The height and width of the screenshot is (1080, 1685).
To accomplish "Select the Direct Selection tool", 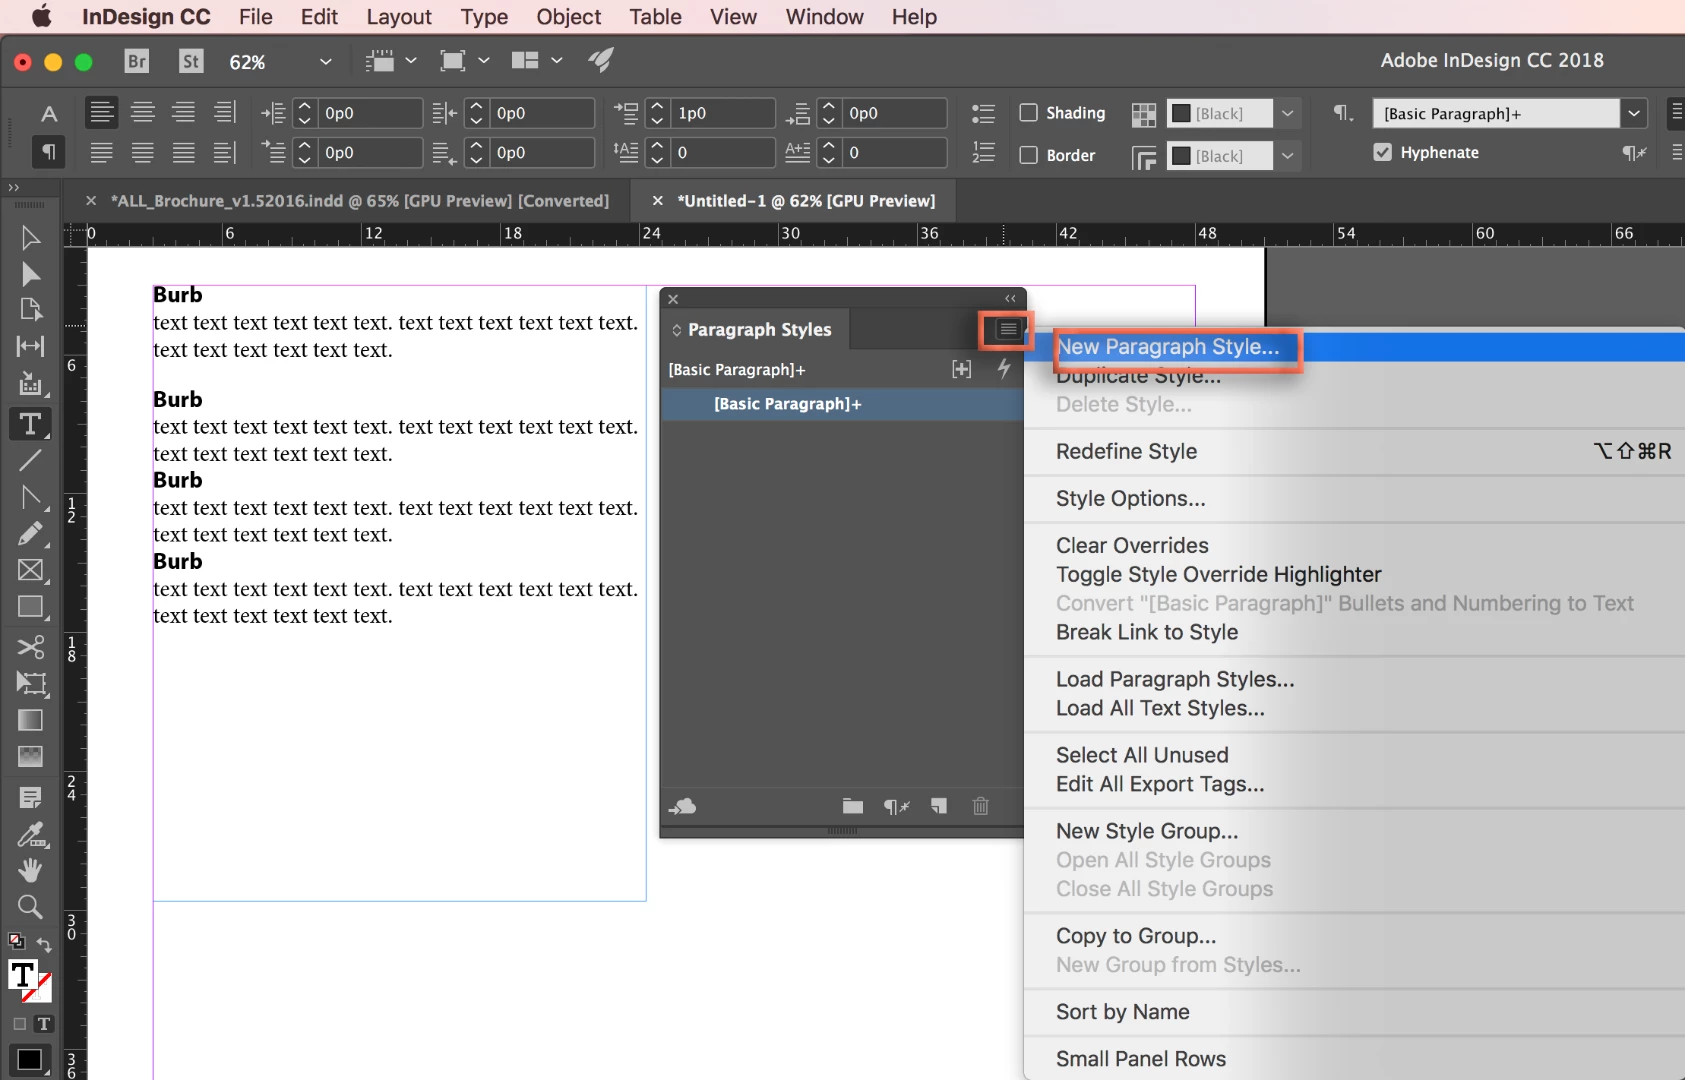I will click(30, 275).
